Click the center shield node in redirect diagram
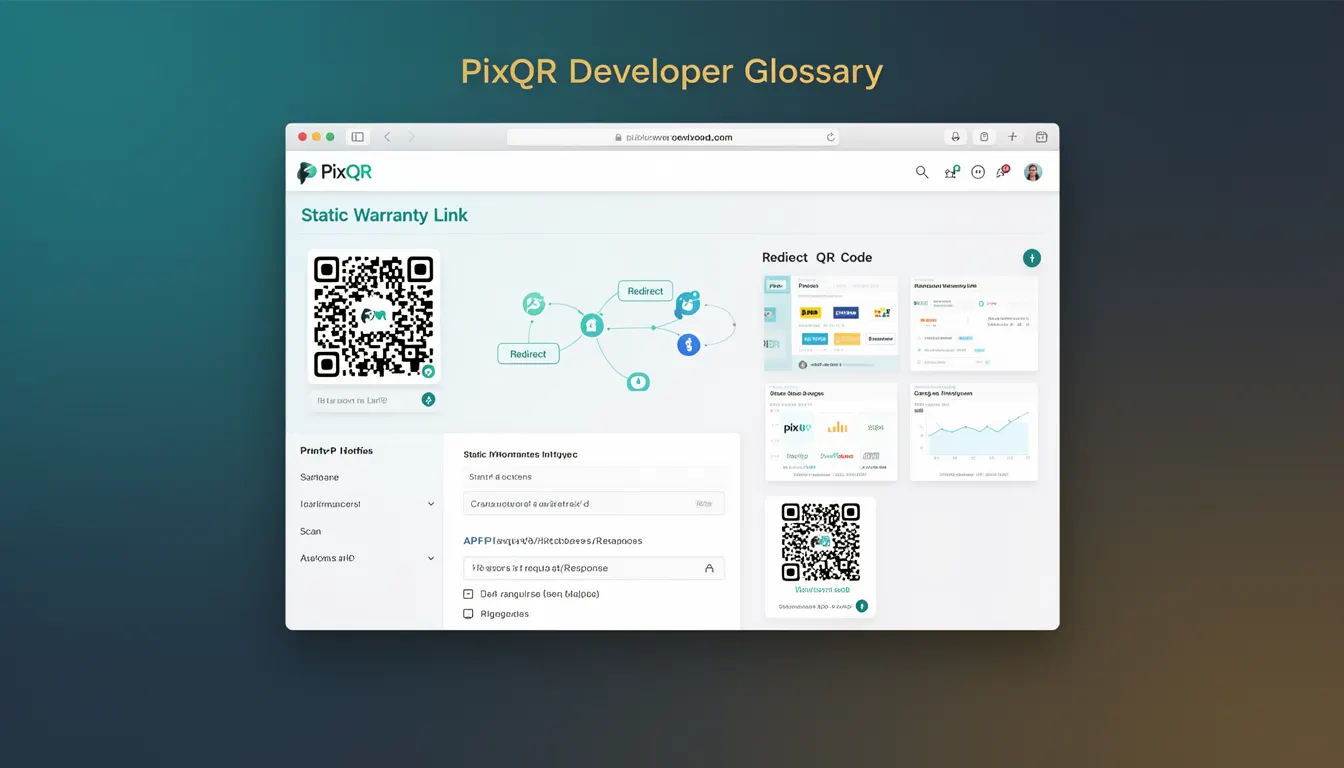1344x768 pixels. pos(591,325)
